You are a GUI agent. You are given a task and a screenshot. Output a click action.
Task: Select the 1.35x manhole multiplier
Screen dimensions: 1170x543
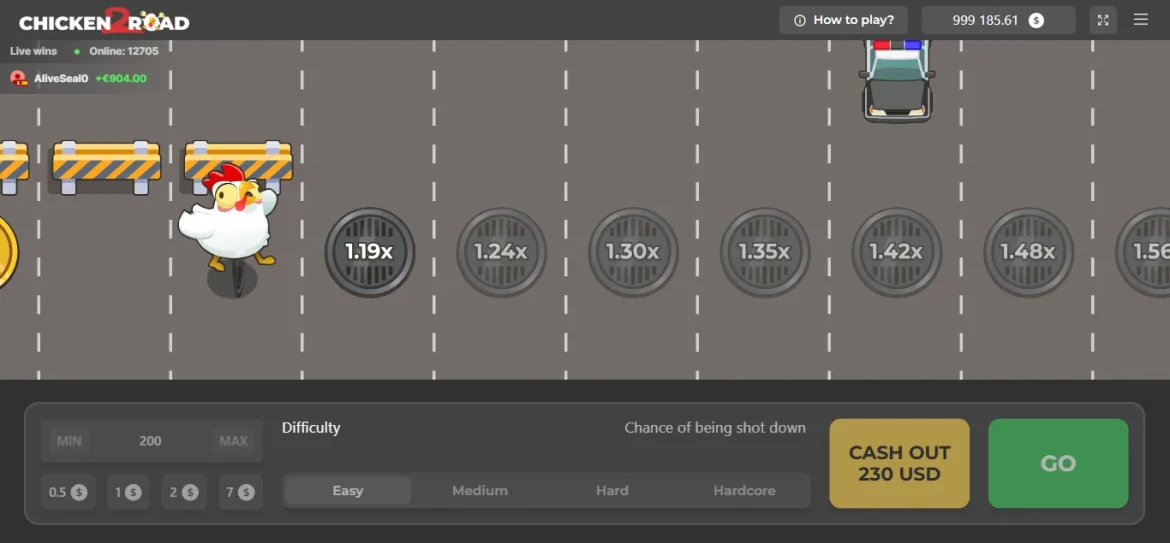coord(764,252)
